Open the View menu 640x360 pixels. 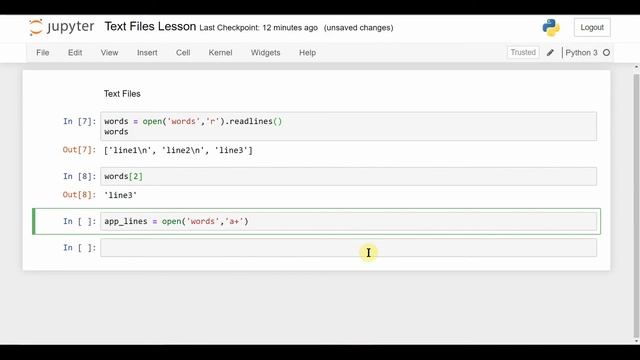(x=109, y=53)
